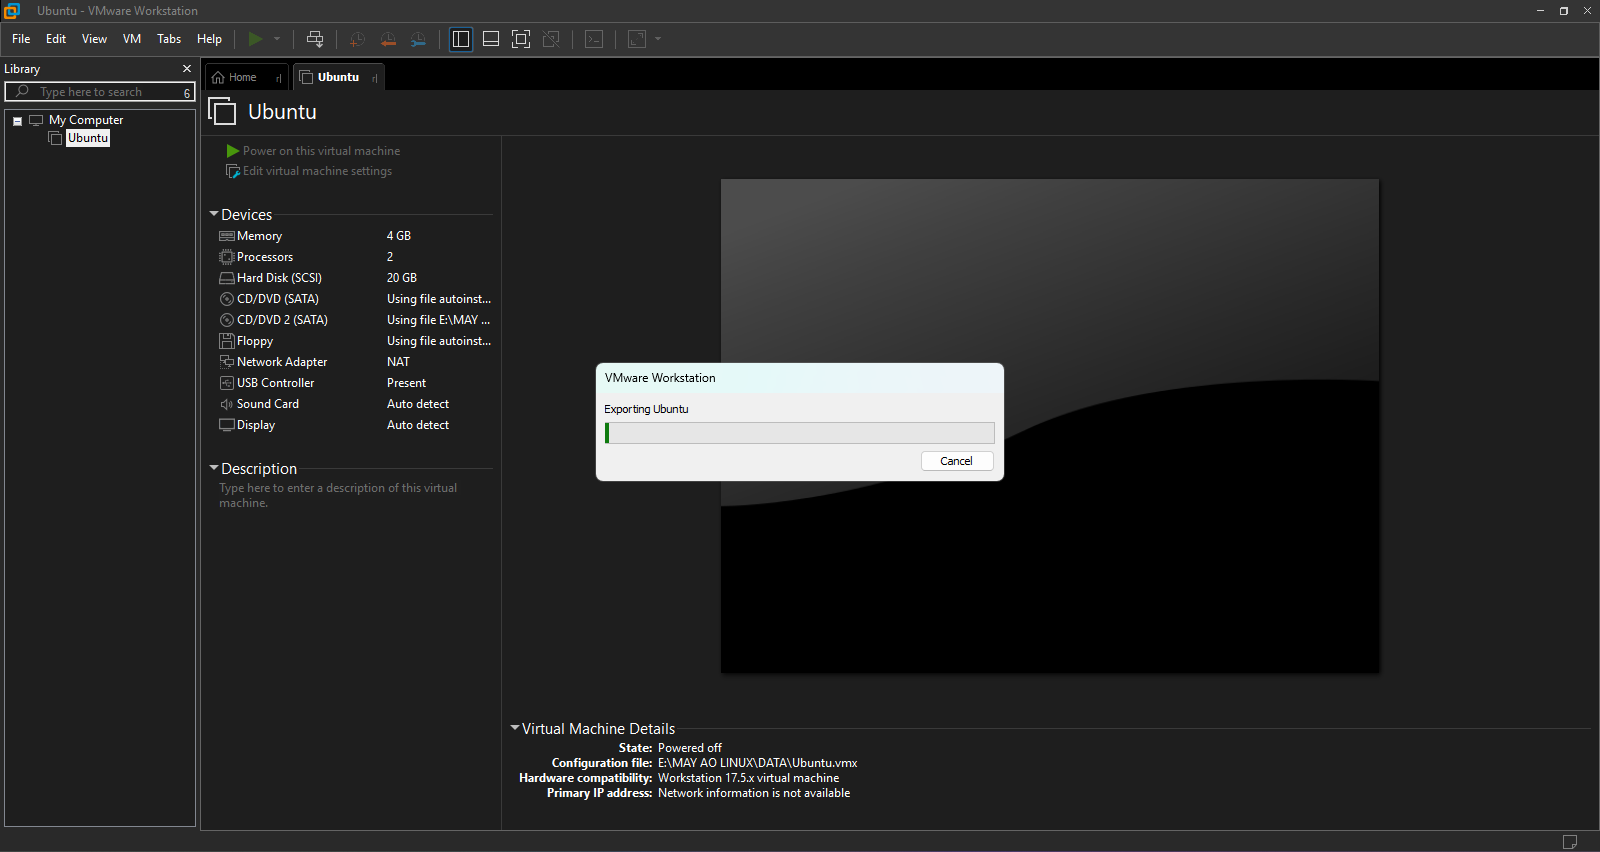Click the '4 GB' memory value

[399, 236]
